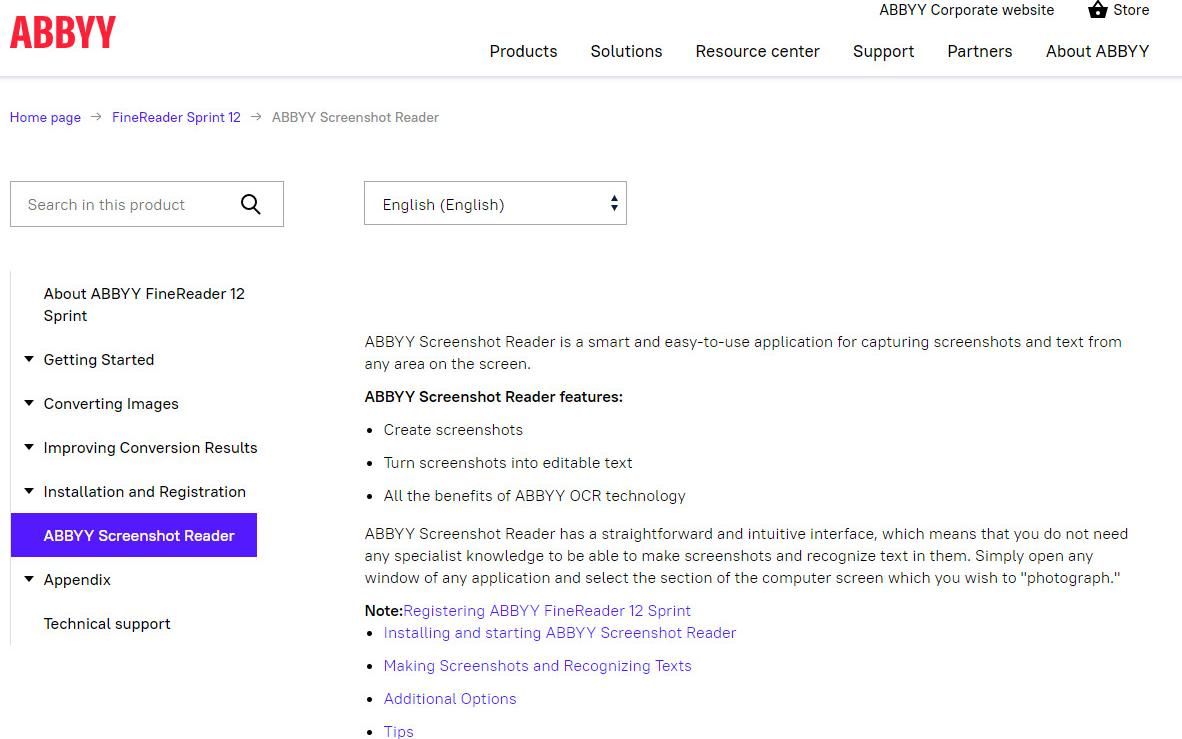Open Registering ABBYY FineReader 12 Sprint link

tap(547, 611)
